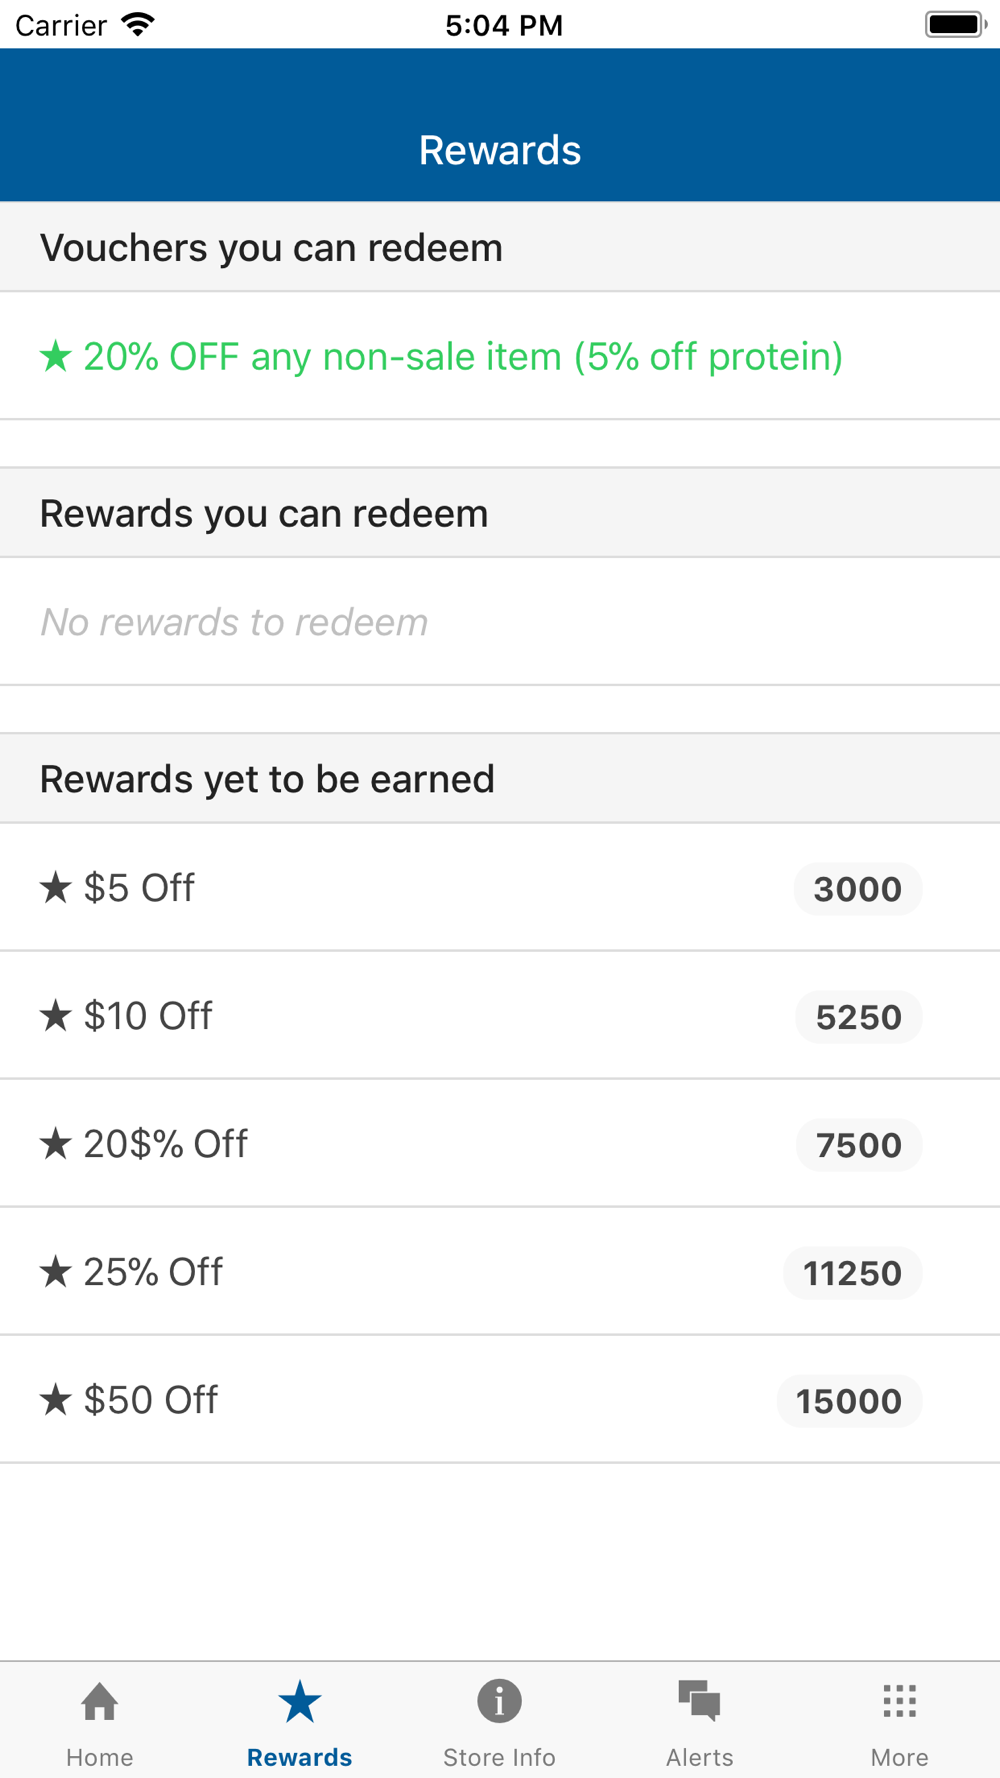Tap the 5250 points badge
The height and width of the screenshot is (1778, 1000).
pos(859,1017)
